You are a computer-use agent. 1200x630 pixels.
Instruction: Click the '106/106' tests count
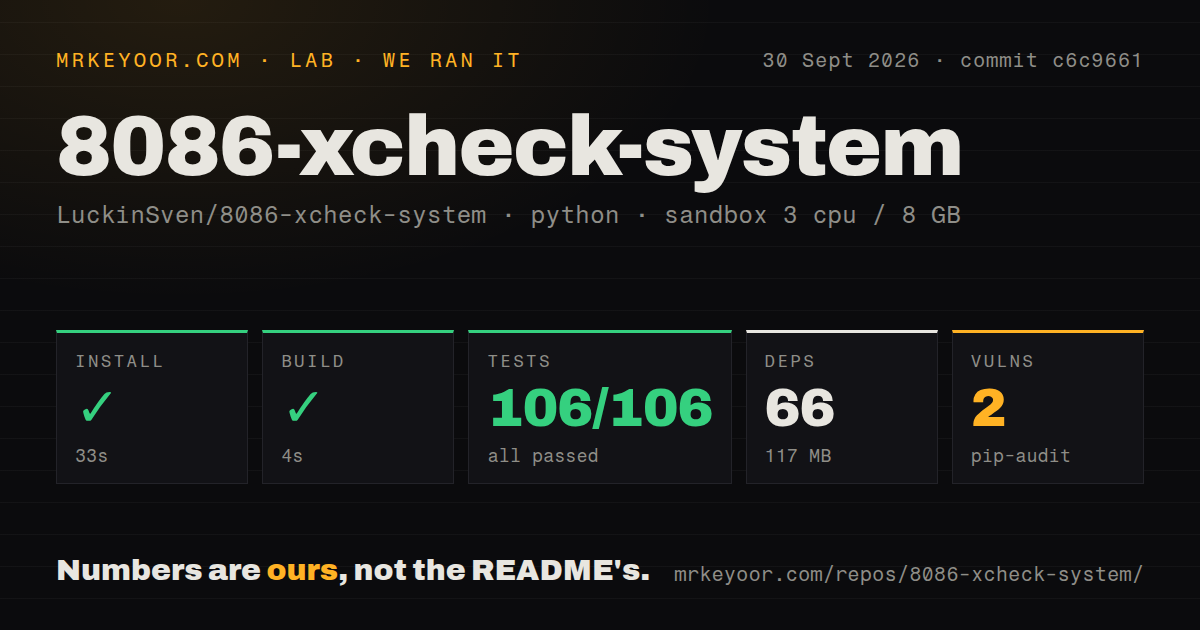(x=600, y=408)
